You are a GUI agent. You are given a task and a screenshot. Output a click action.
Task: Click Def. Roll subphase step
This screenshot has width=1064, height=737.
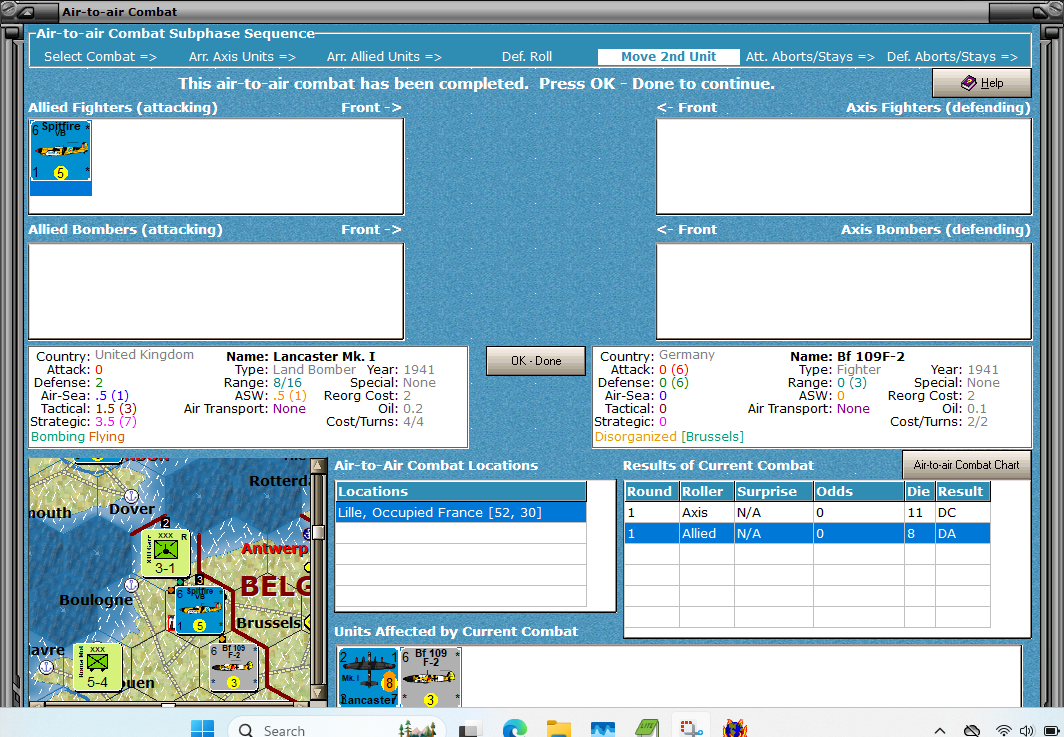[x=527, y=57]
